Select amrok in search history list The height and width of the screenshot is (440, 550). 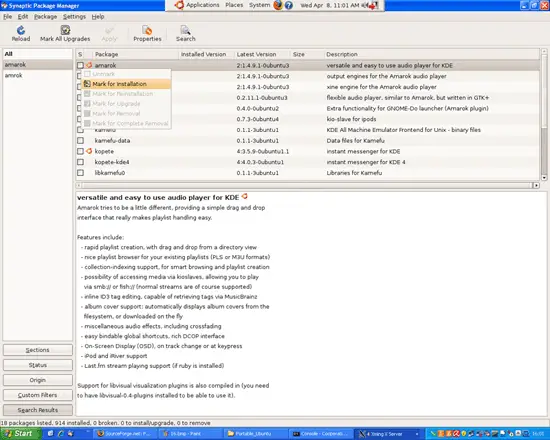point(13,75)
